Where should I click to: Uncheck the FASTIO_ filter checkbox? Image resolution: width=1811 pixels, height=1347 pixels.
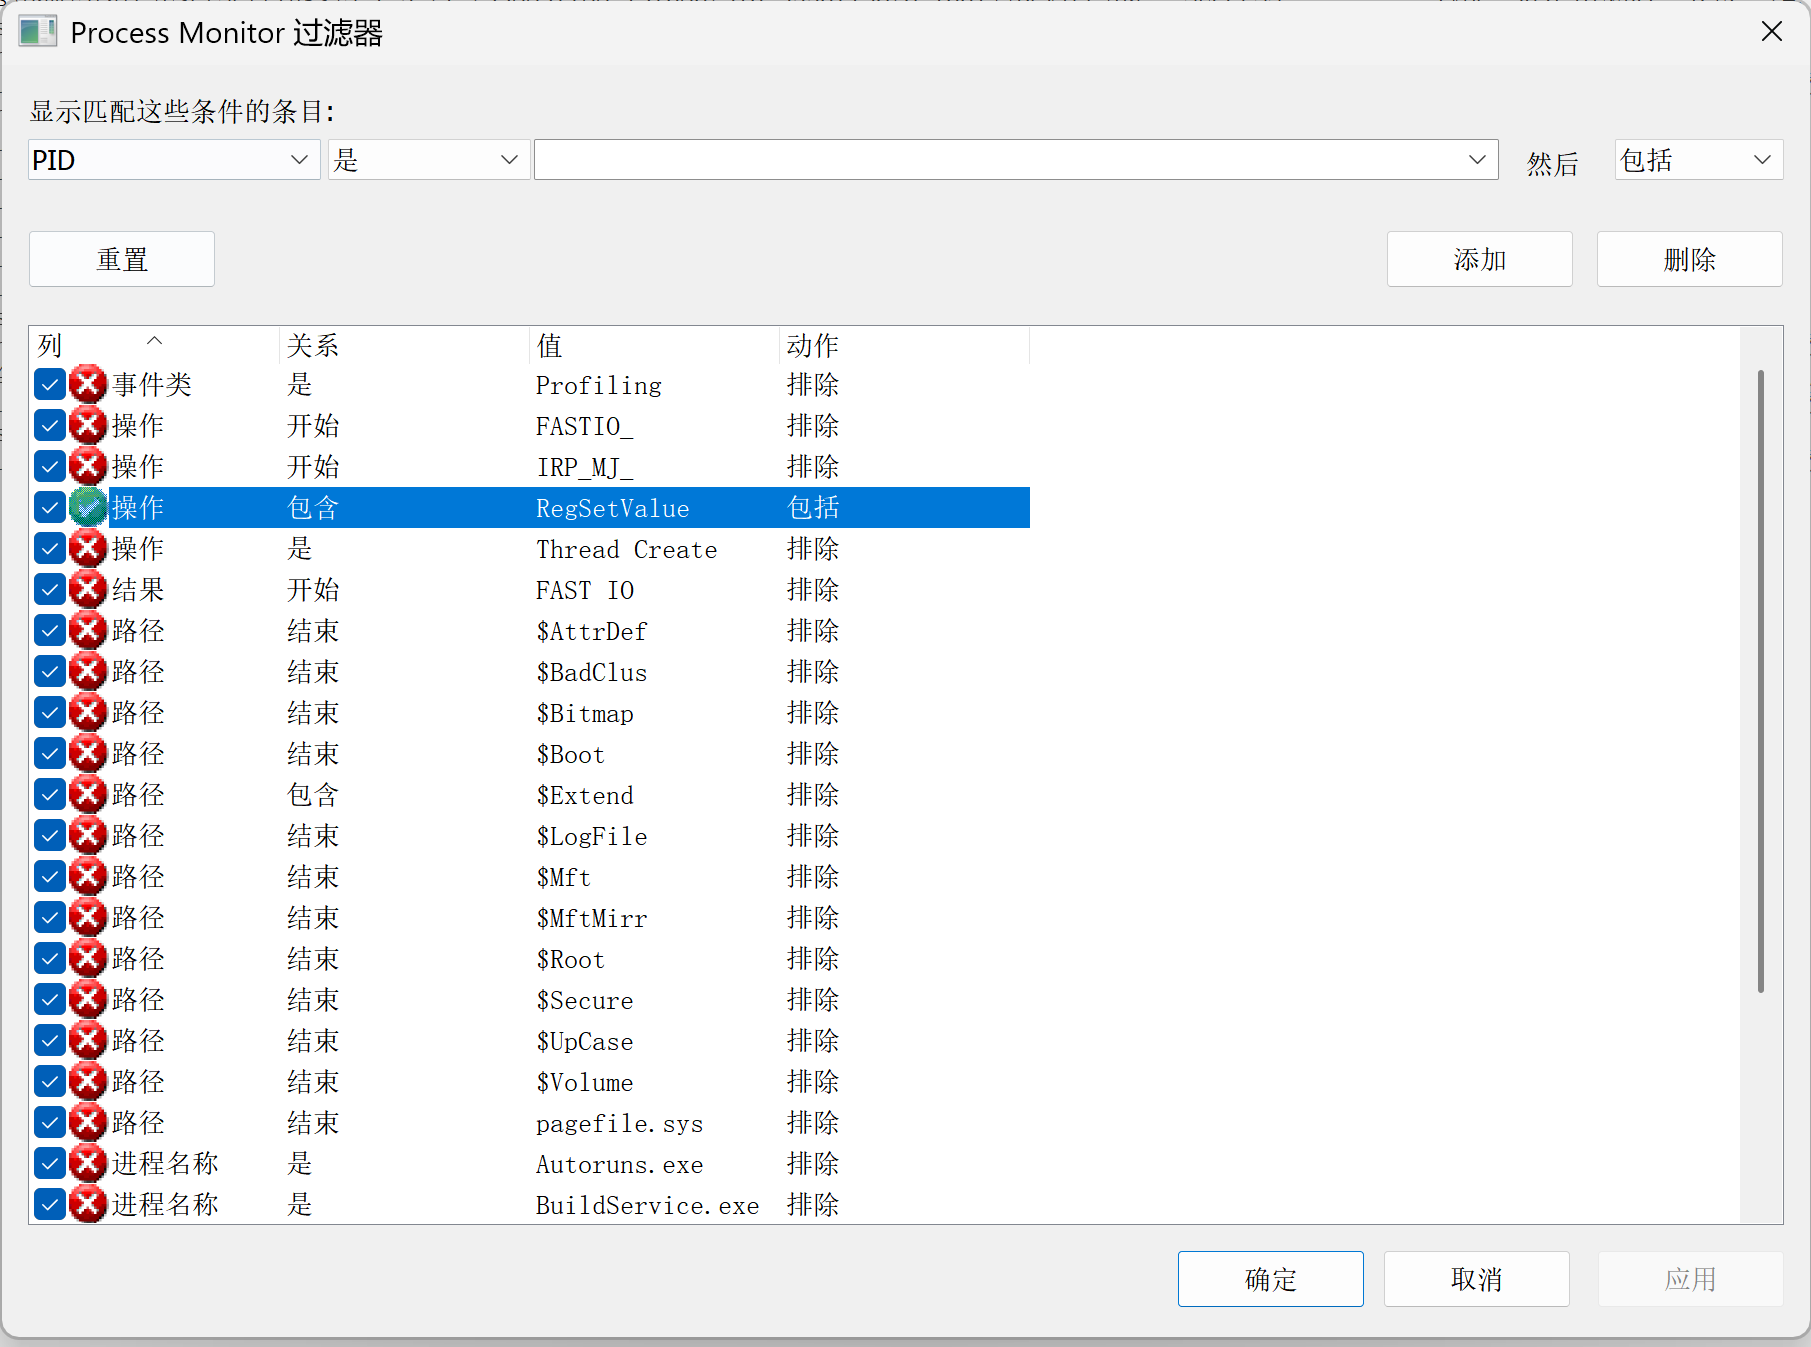[x=50, y=425]
